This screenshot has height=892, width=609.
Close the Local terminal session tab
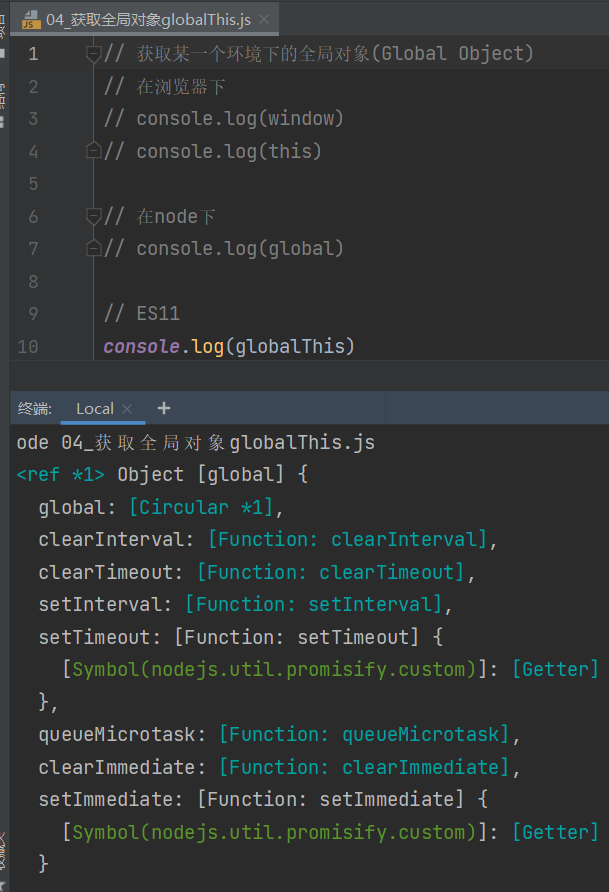coord(127,408)
